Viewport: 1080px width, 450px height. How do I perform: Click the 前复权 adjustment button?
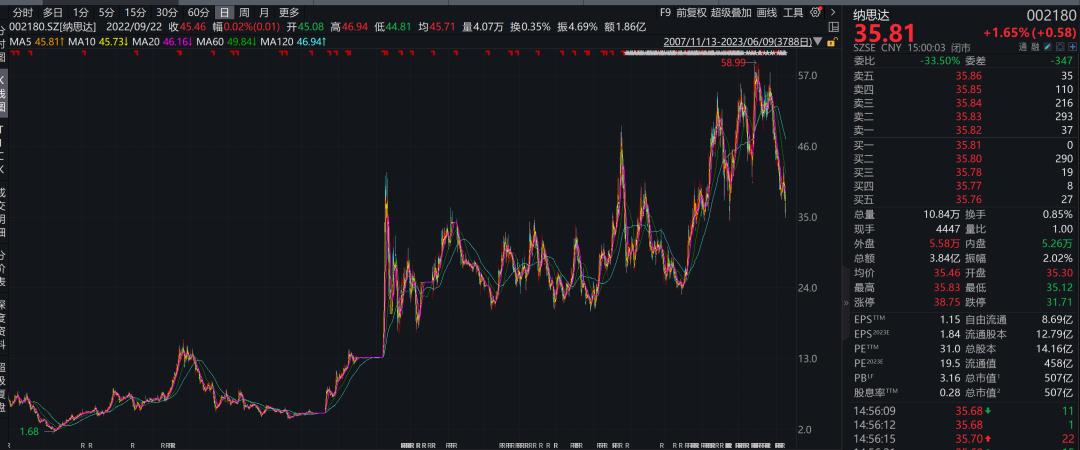coord(691,12)
